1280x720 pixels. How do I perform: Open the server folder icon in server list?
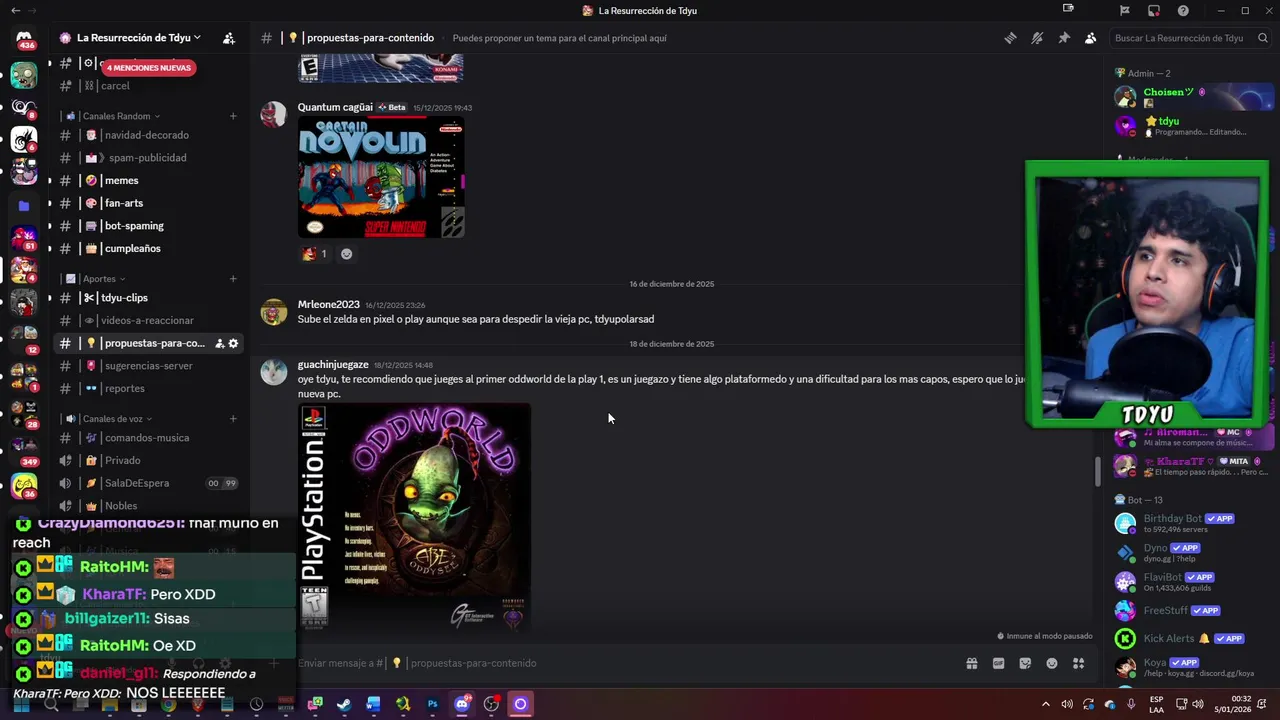(24, 205)
